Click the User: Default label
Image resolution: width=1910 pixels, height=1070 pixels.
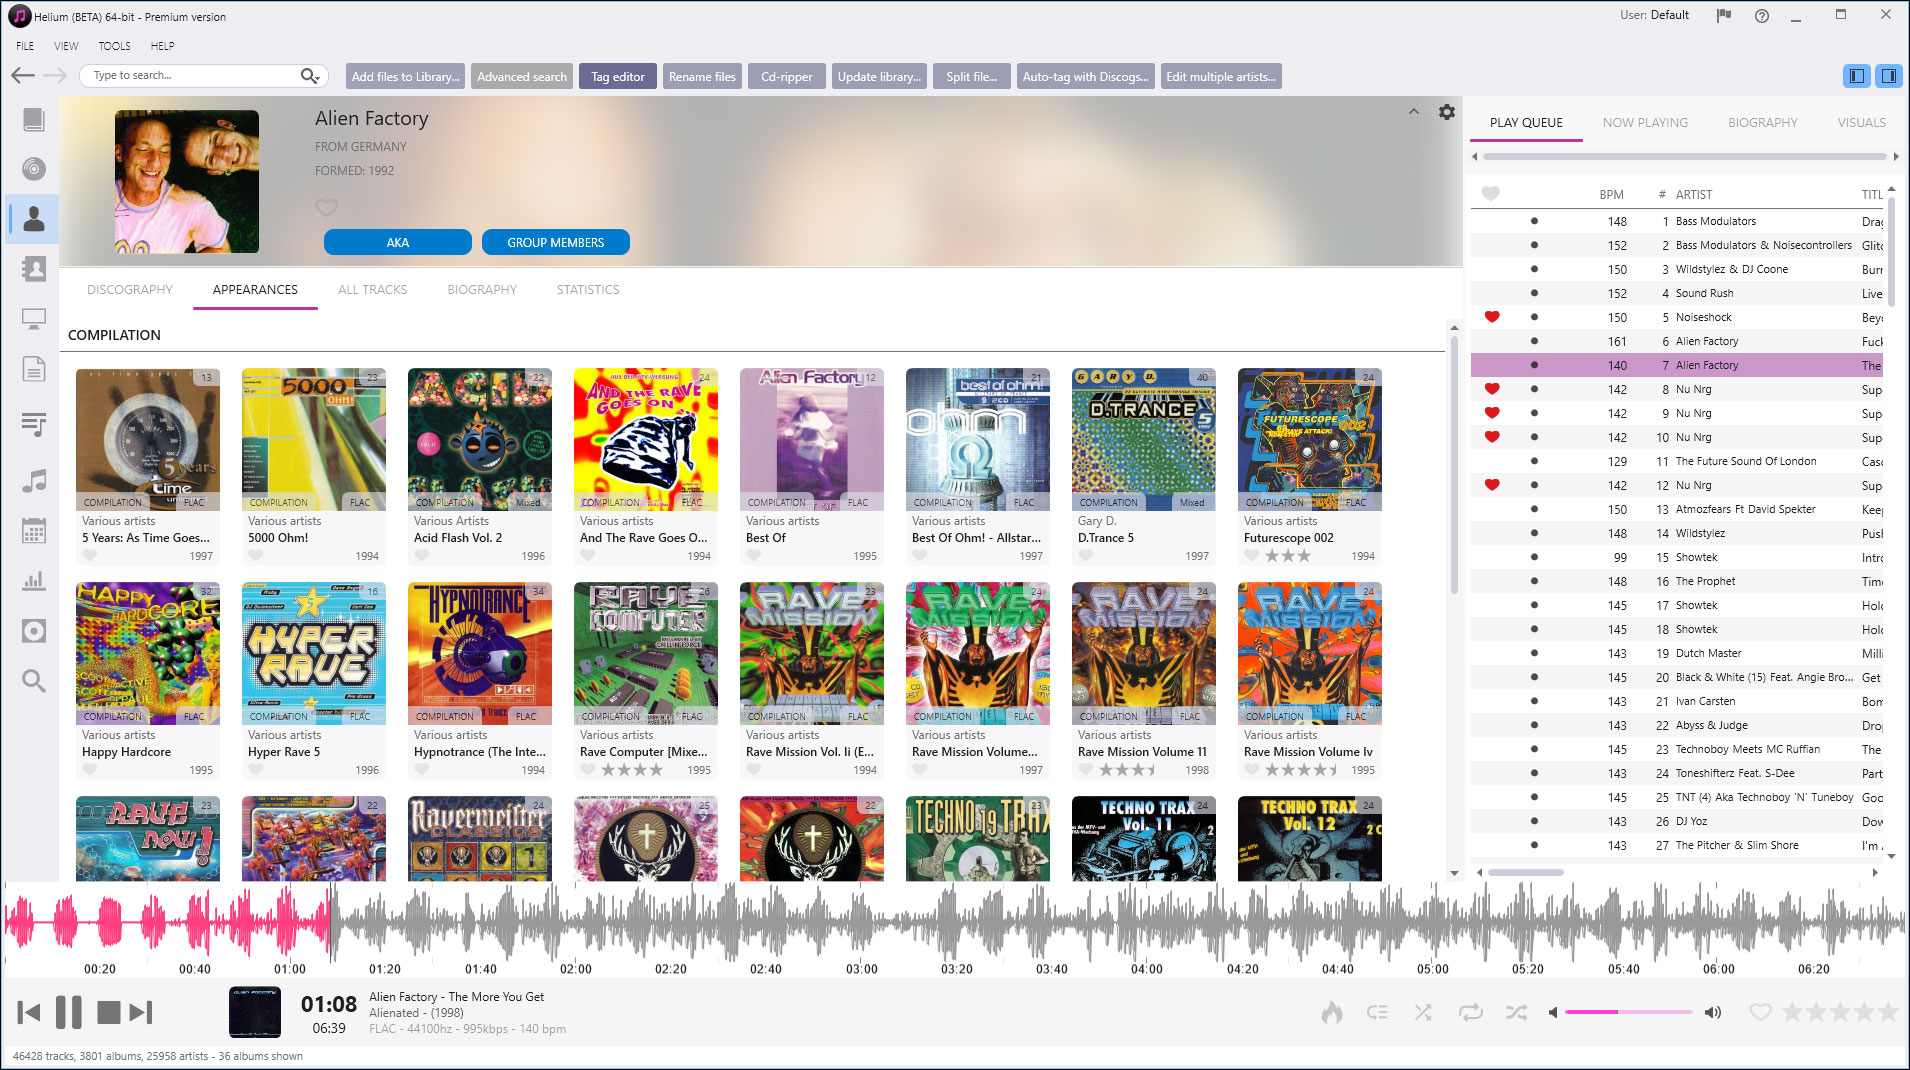1654,15
